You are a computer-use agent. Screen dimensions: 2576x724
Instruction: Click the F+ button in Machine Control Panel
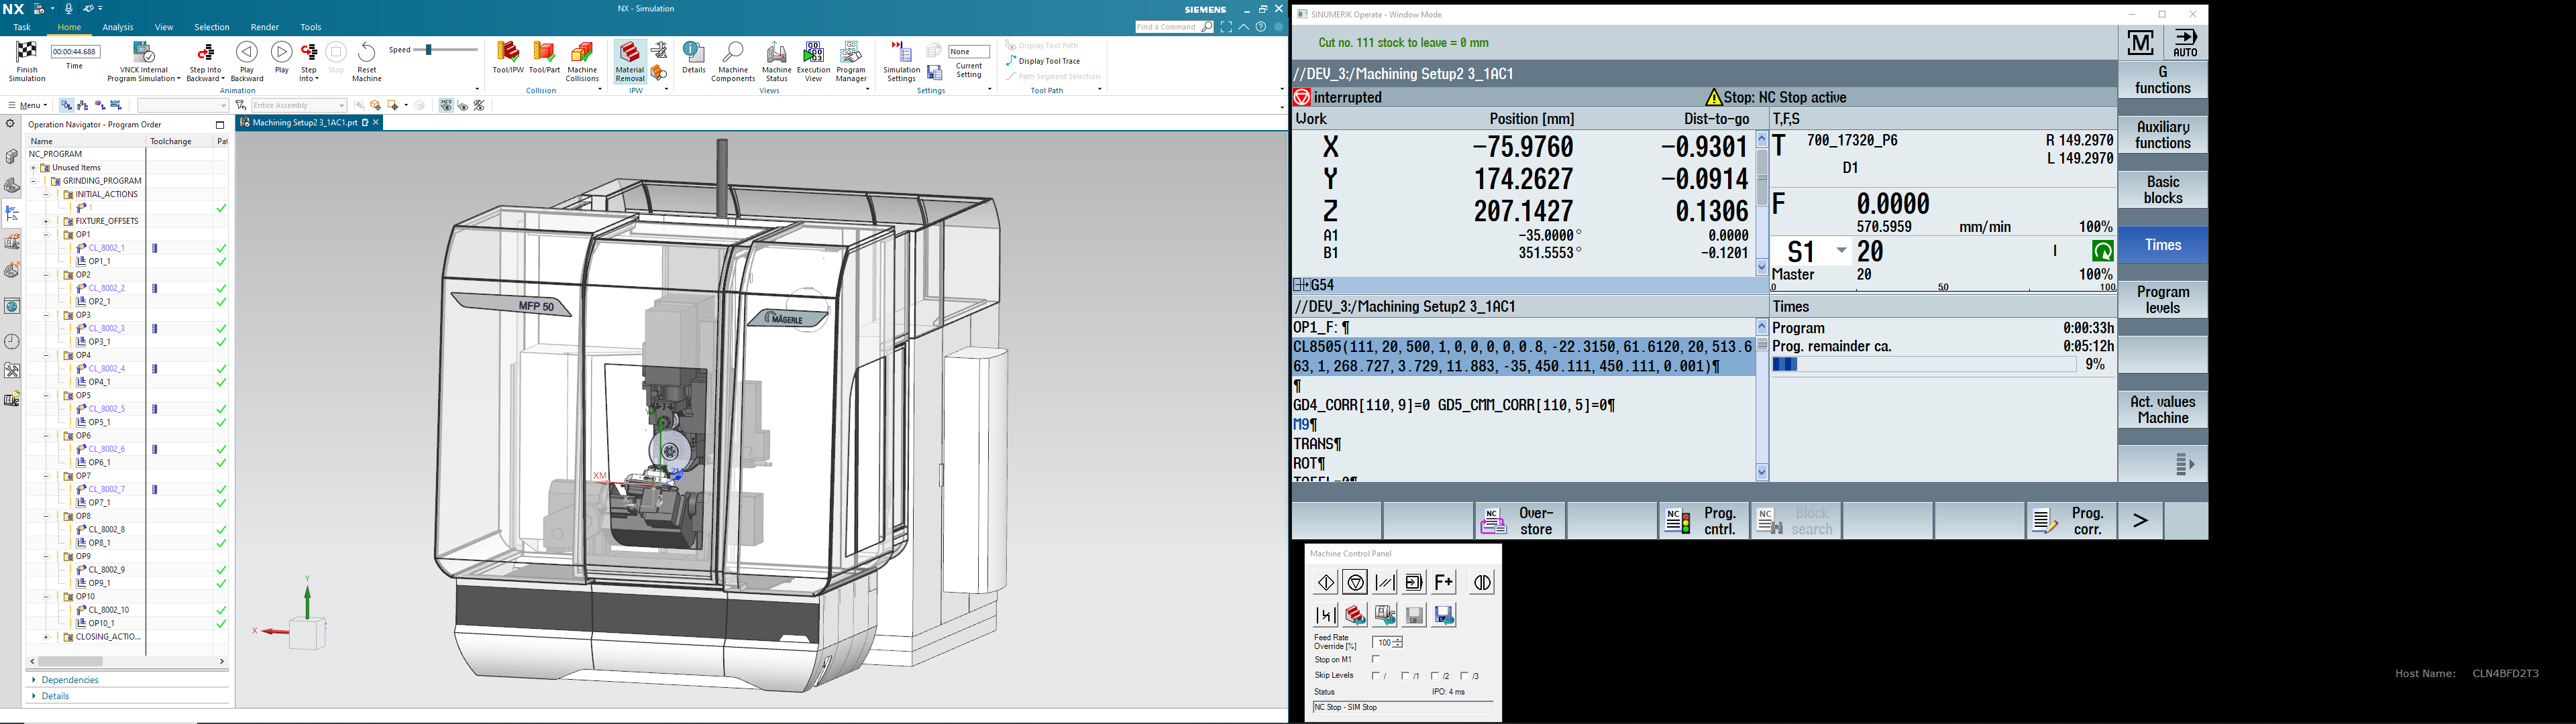tap(1444, 582)
